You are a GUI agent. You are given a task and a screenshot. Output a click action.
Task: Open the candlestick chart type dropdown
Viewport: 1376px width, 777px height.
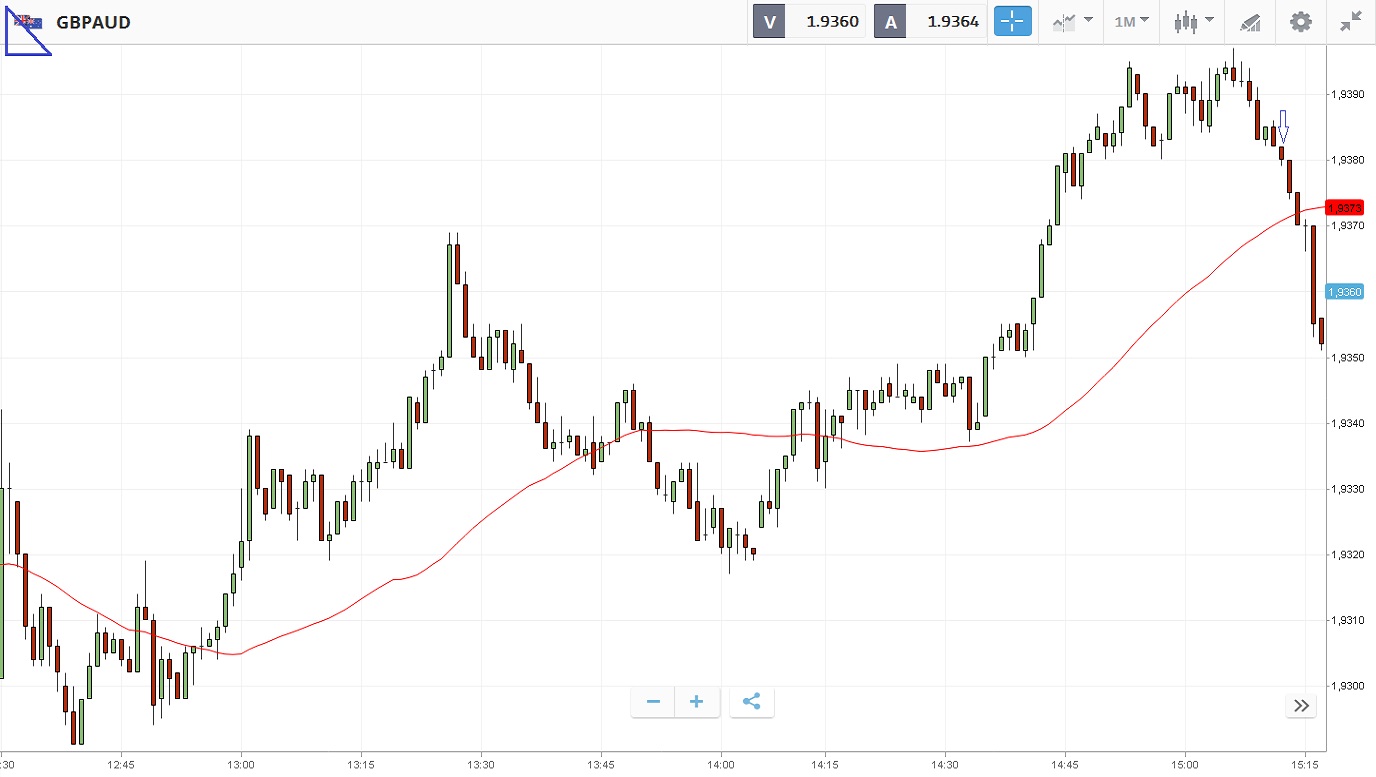pos(1194,21)
